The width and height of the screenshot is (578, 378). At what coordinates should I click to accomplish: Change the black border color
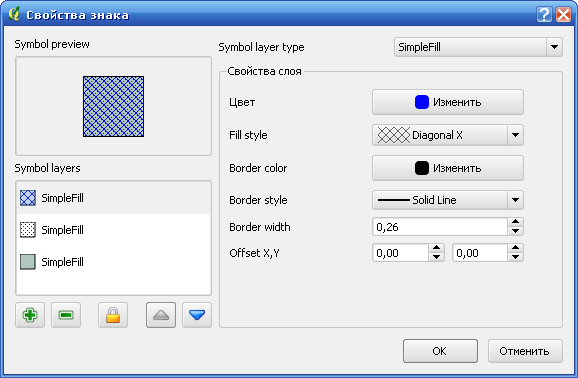pos(448,168)
